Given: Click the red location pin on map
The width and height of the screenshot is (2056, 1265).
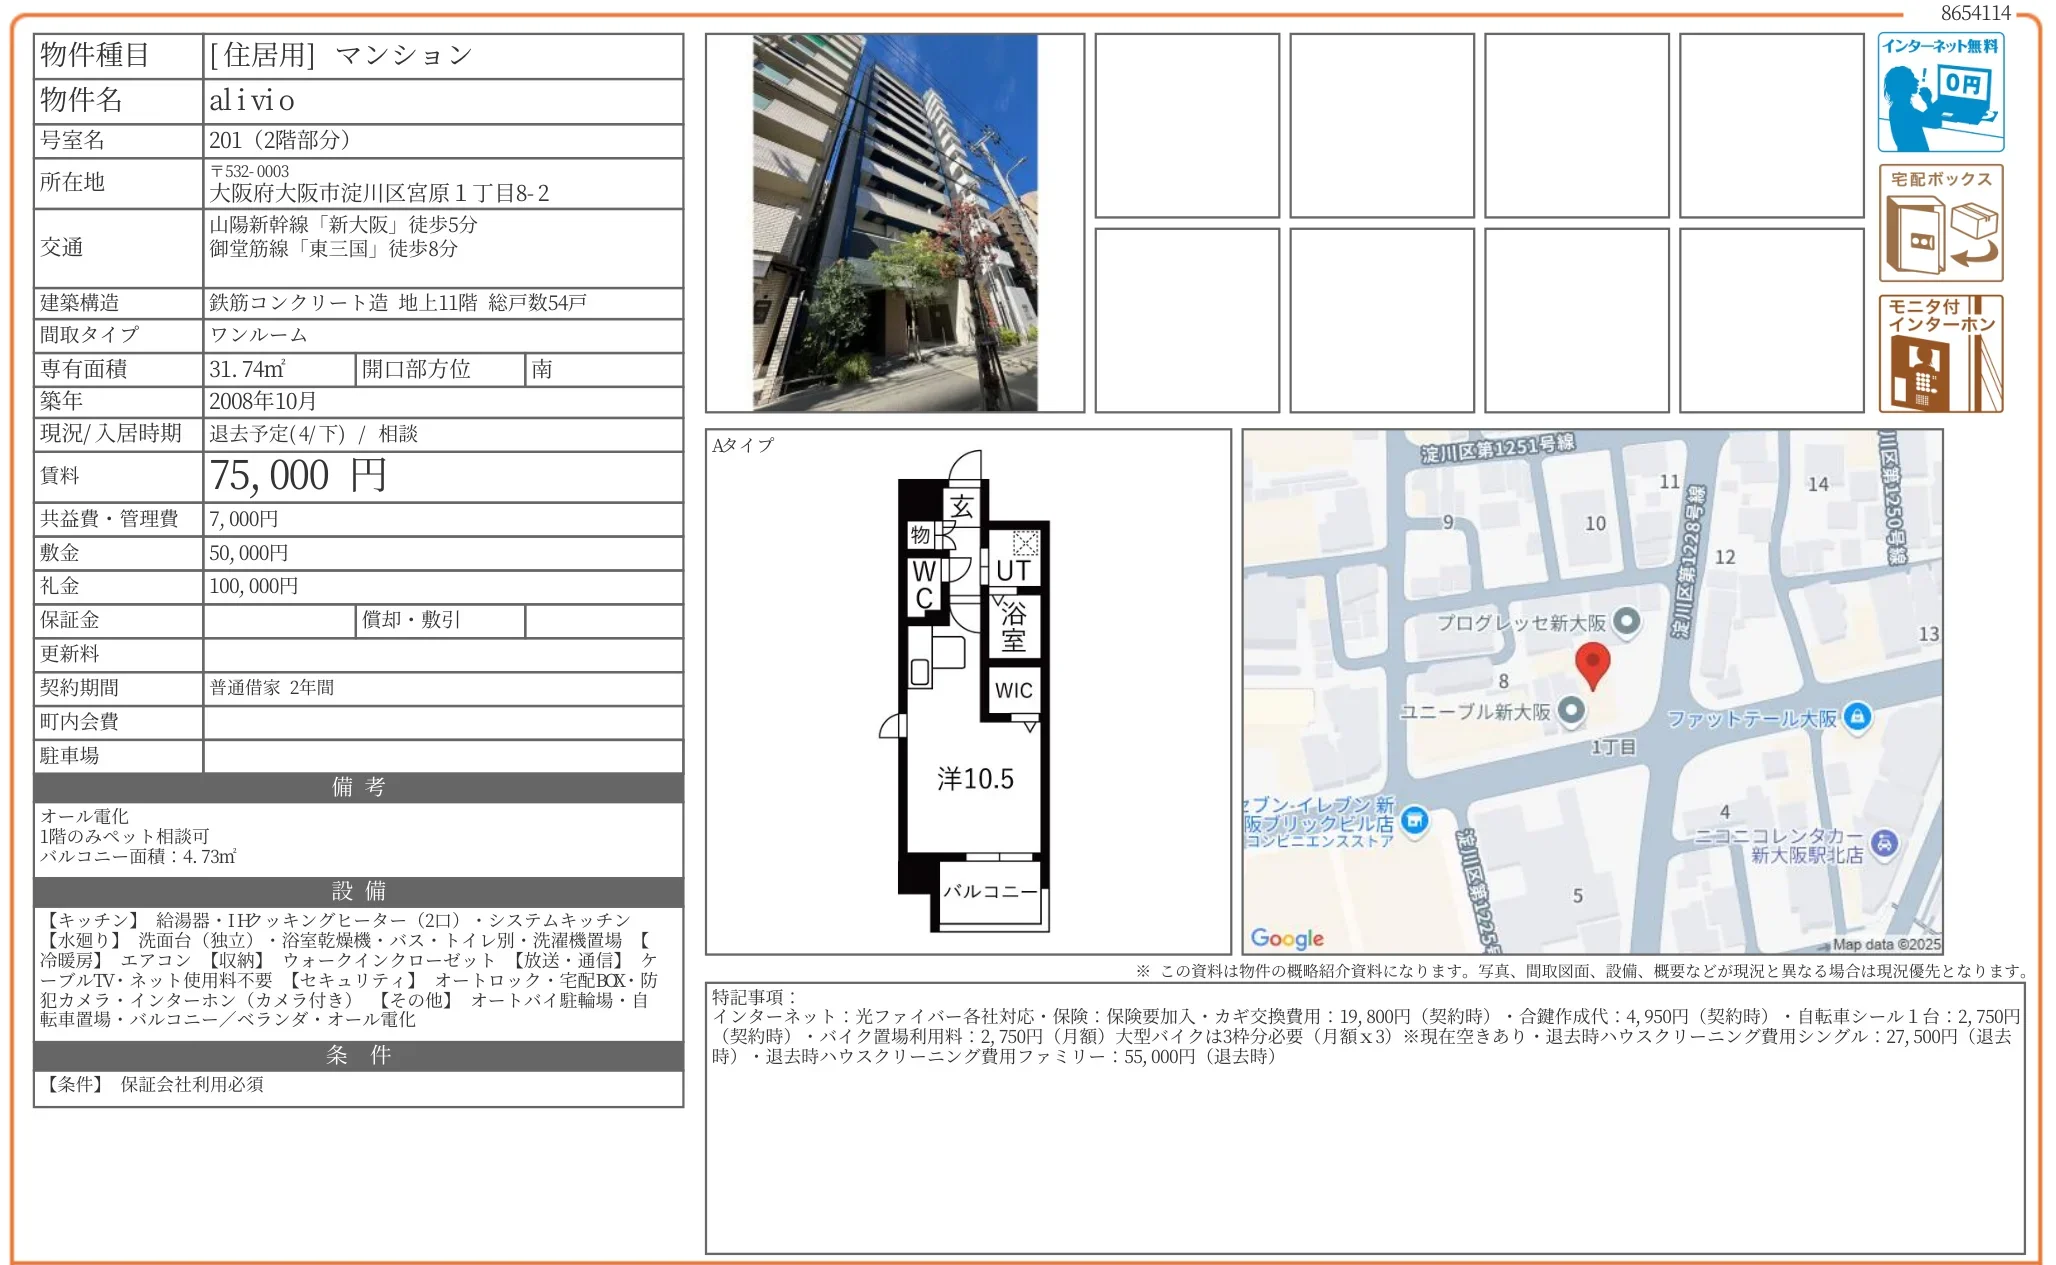Looking at the screenshot, I should click(x=1592, y=664).
